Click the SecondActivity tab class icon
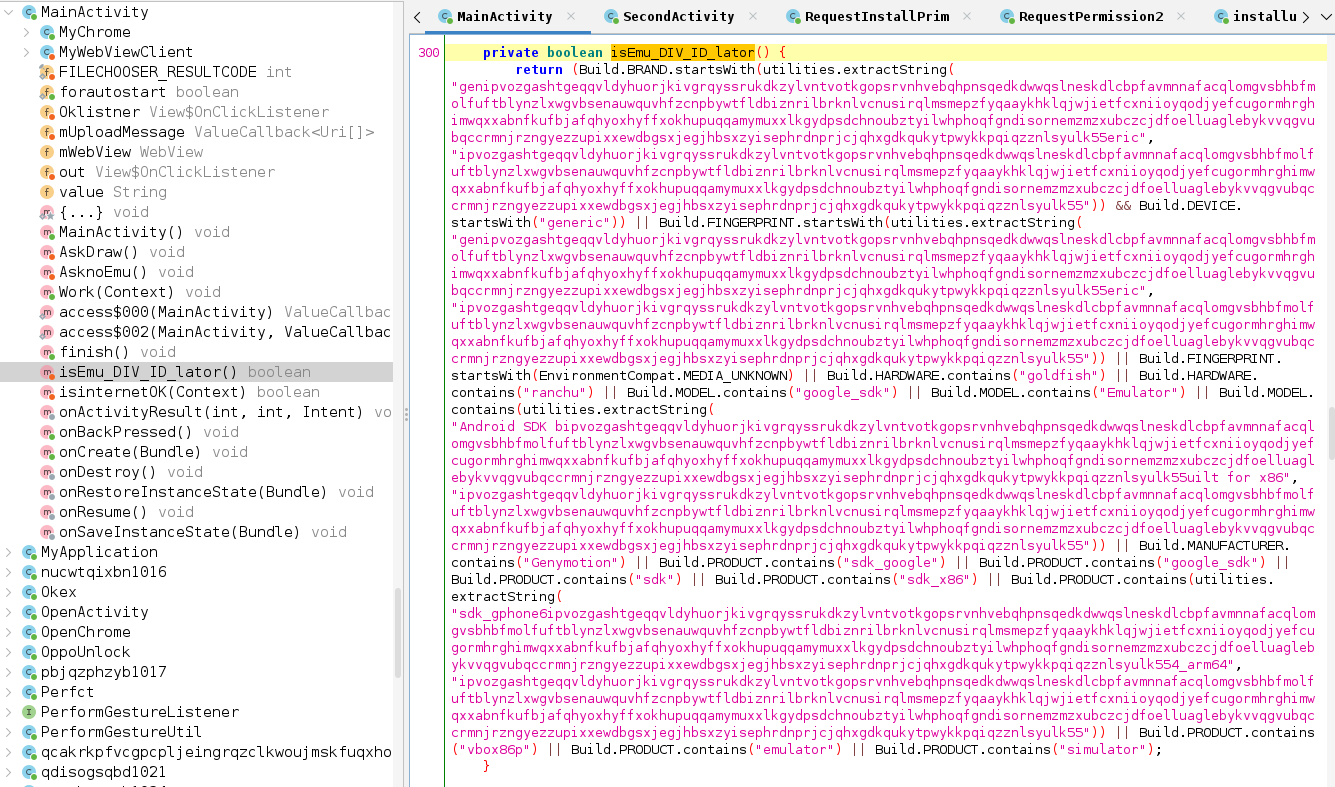Screen dimensions: 1335x787 [x=611, y=17]
